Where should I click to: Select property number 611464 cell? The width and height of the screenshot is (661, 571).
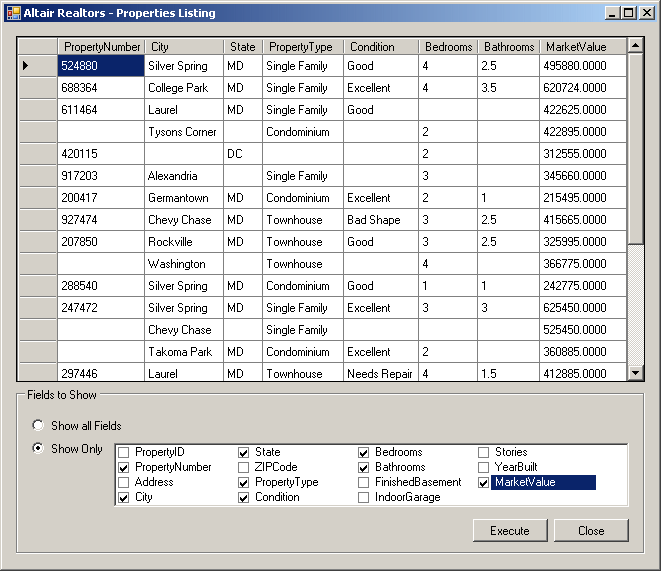[101, 110]
